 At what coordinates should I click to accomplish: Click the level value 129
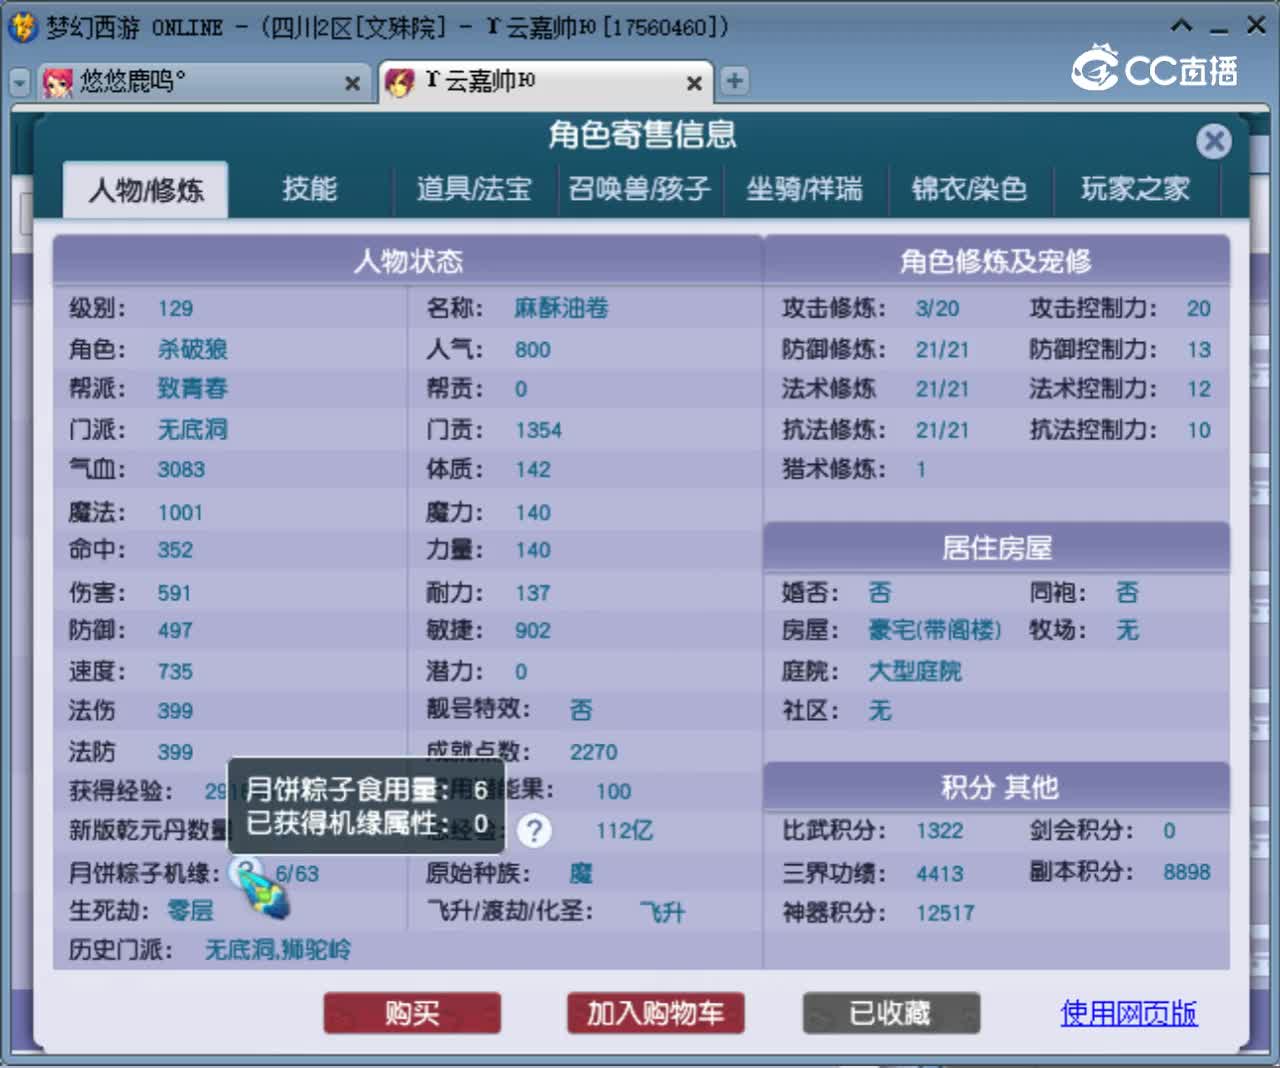point(175,309)
